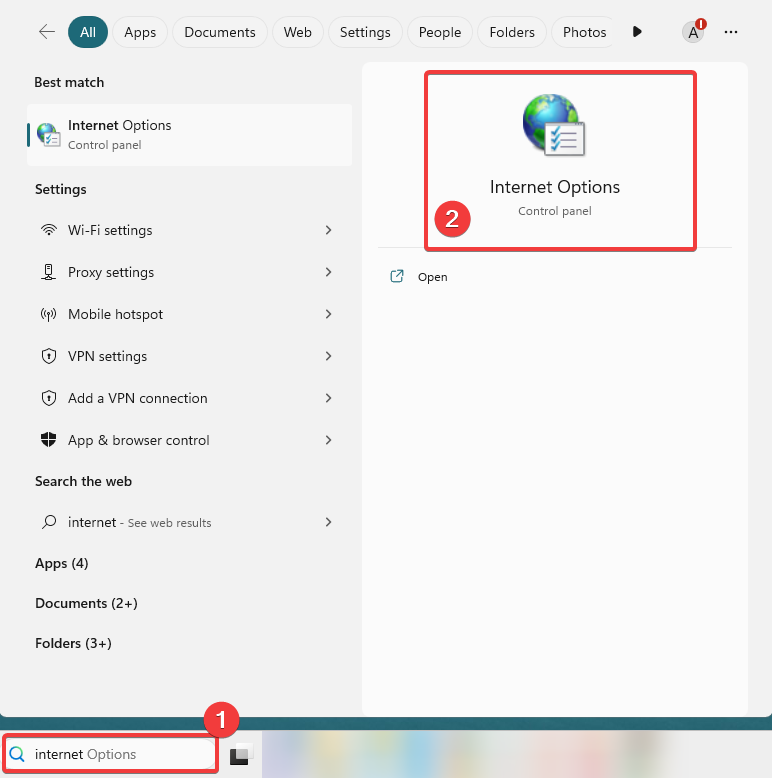Expand the Apps (4) section
772x778 pixels.
62,563
